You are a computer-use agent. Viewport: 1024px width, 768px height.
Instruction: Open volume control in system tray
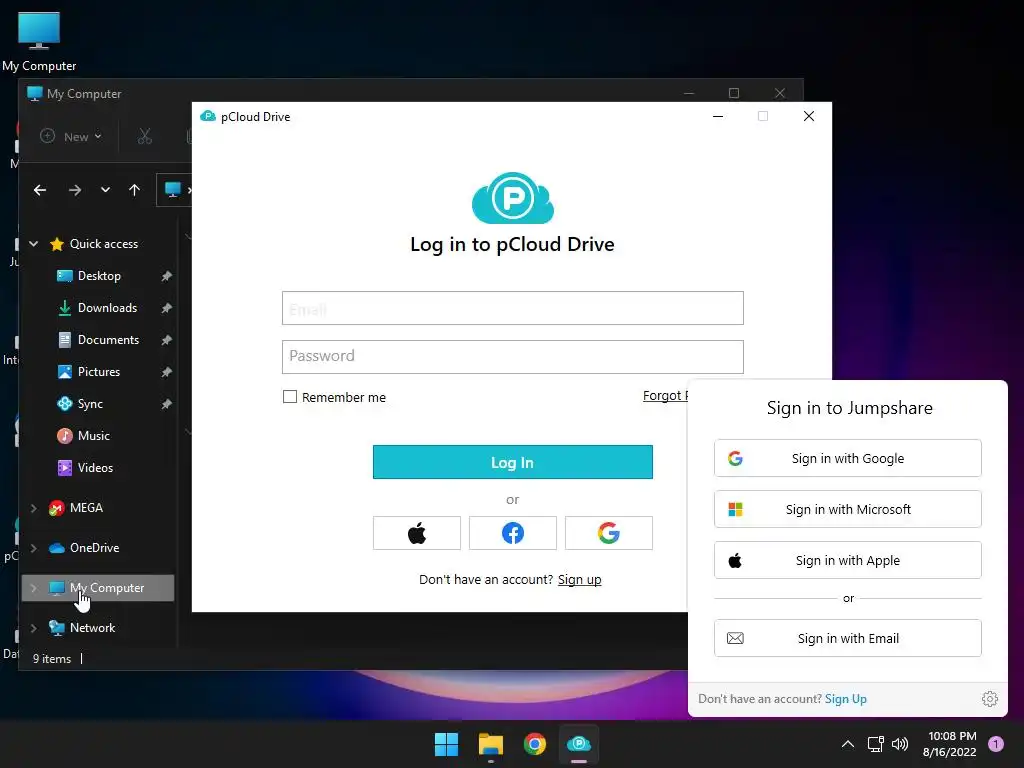click(x=900, y=744)
